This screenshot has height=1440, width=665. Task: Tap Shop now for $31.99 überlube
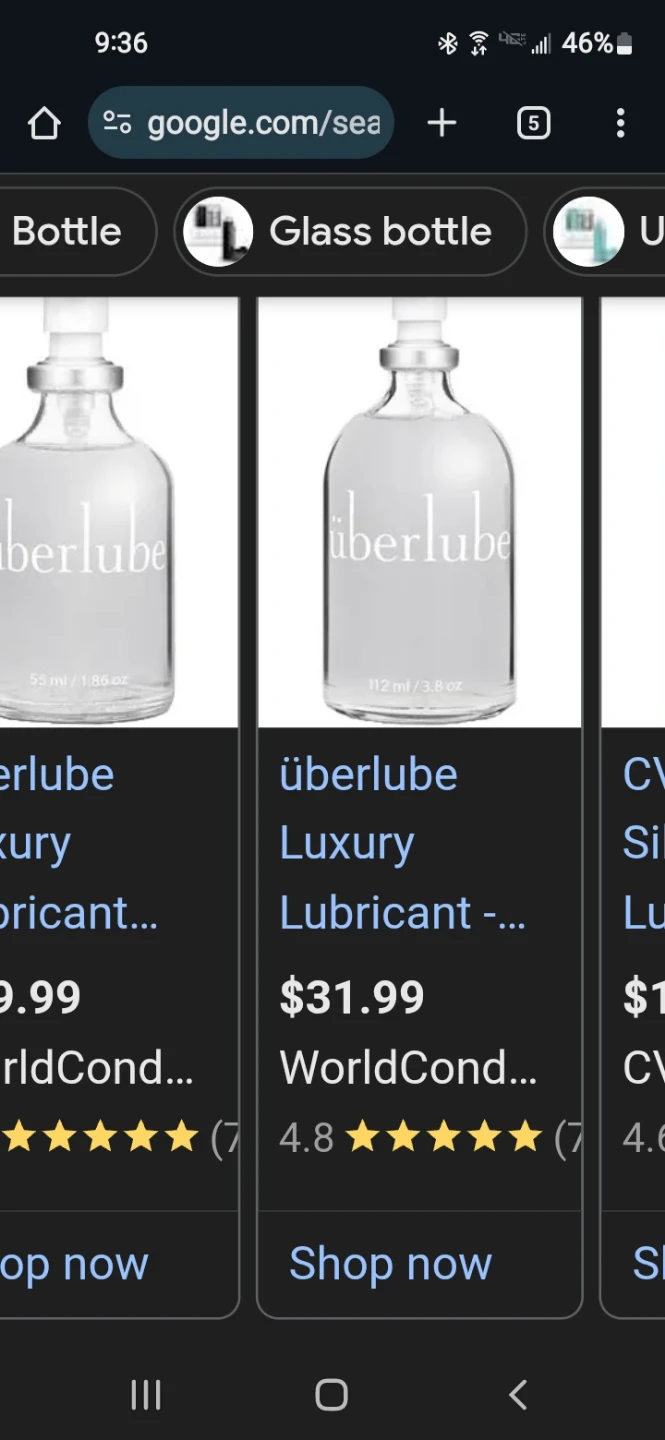tap(390, 1264)
